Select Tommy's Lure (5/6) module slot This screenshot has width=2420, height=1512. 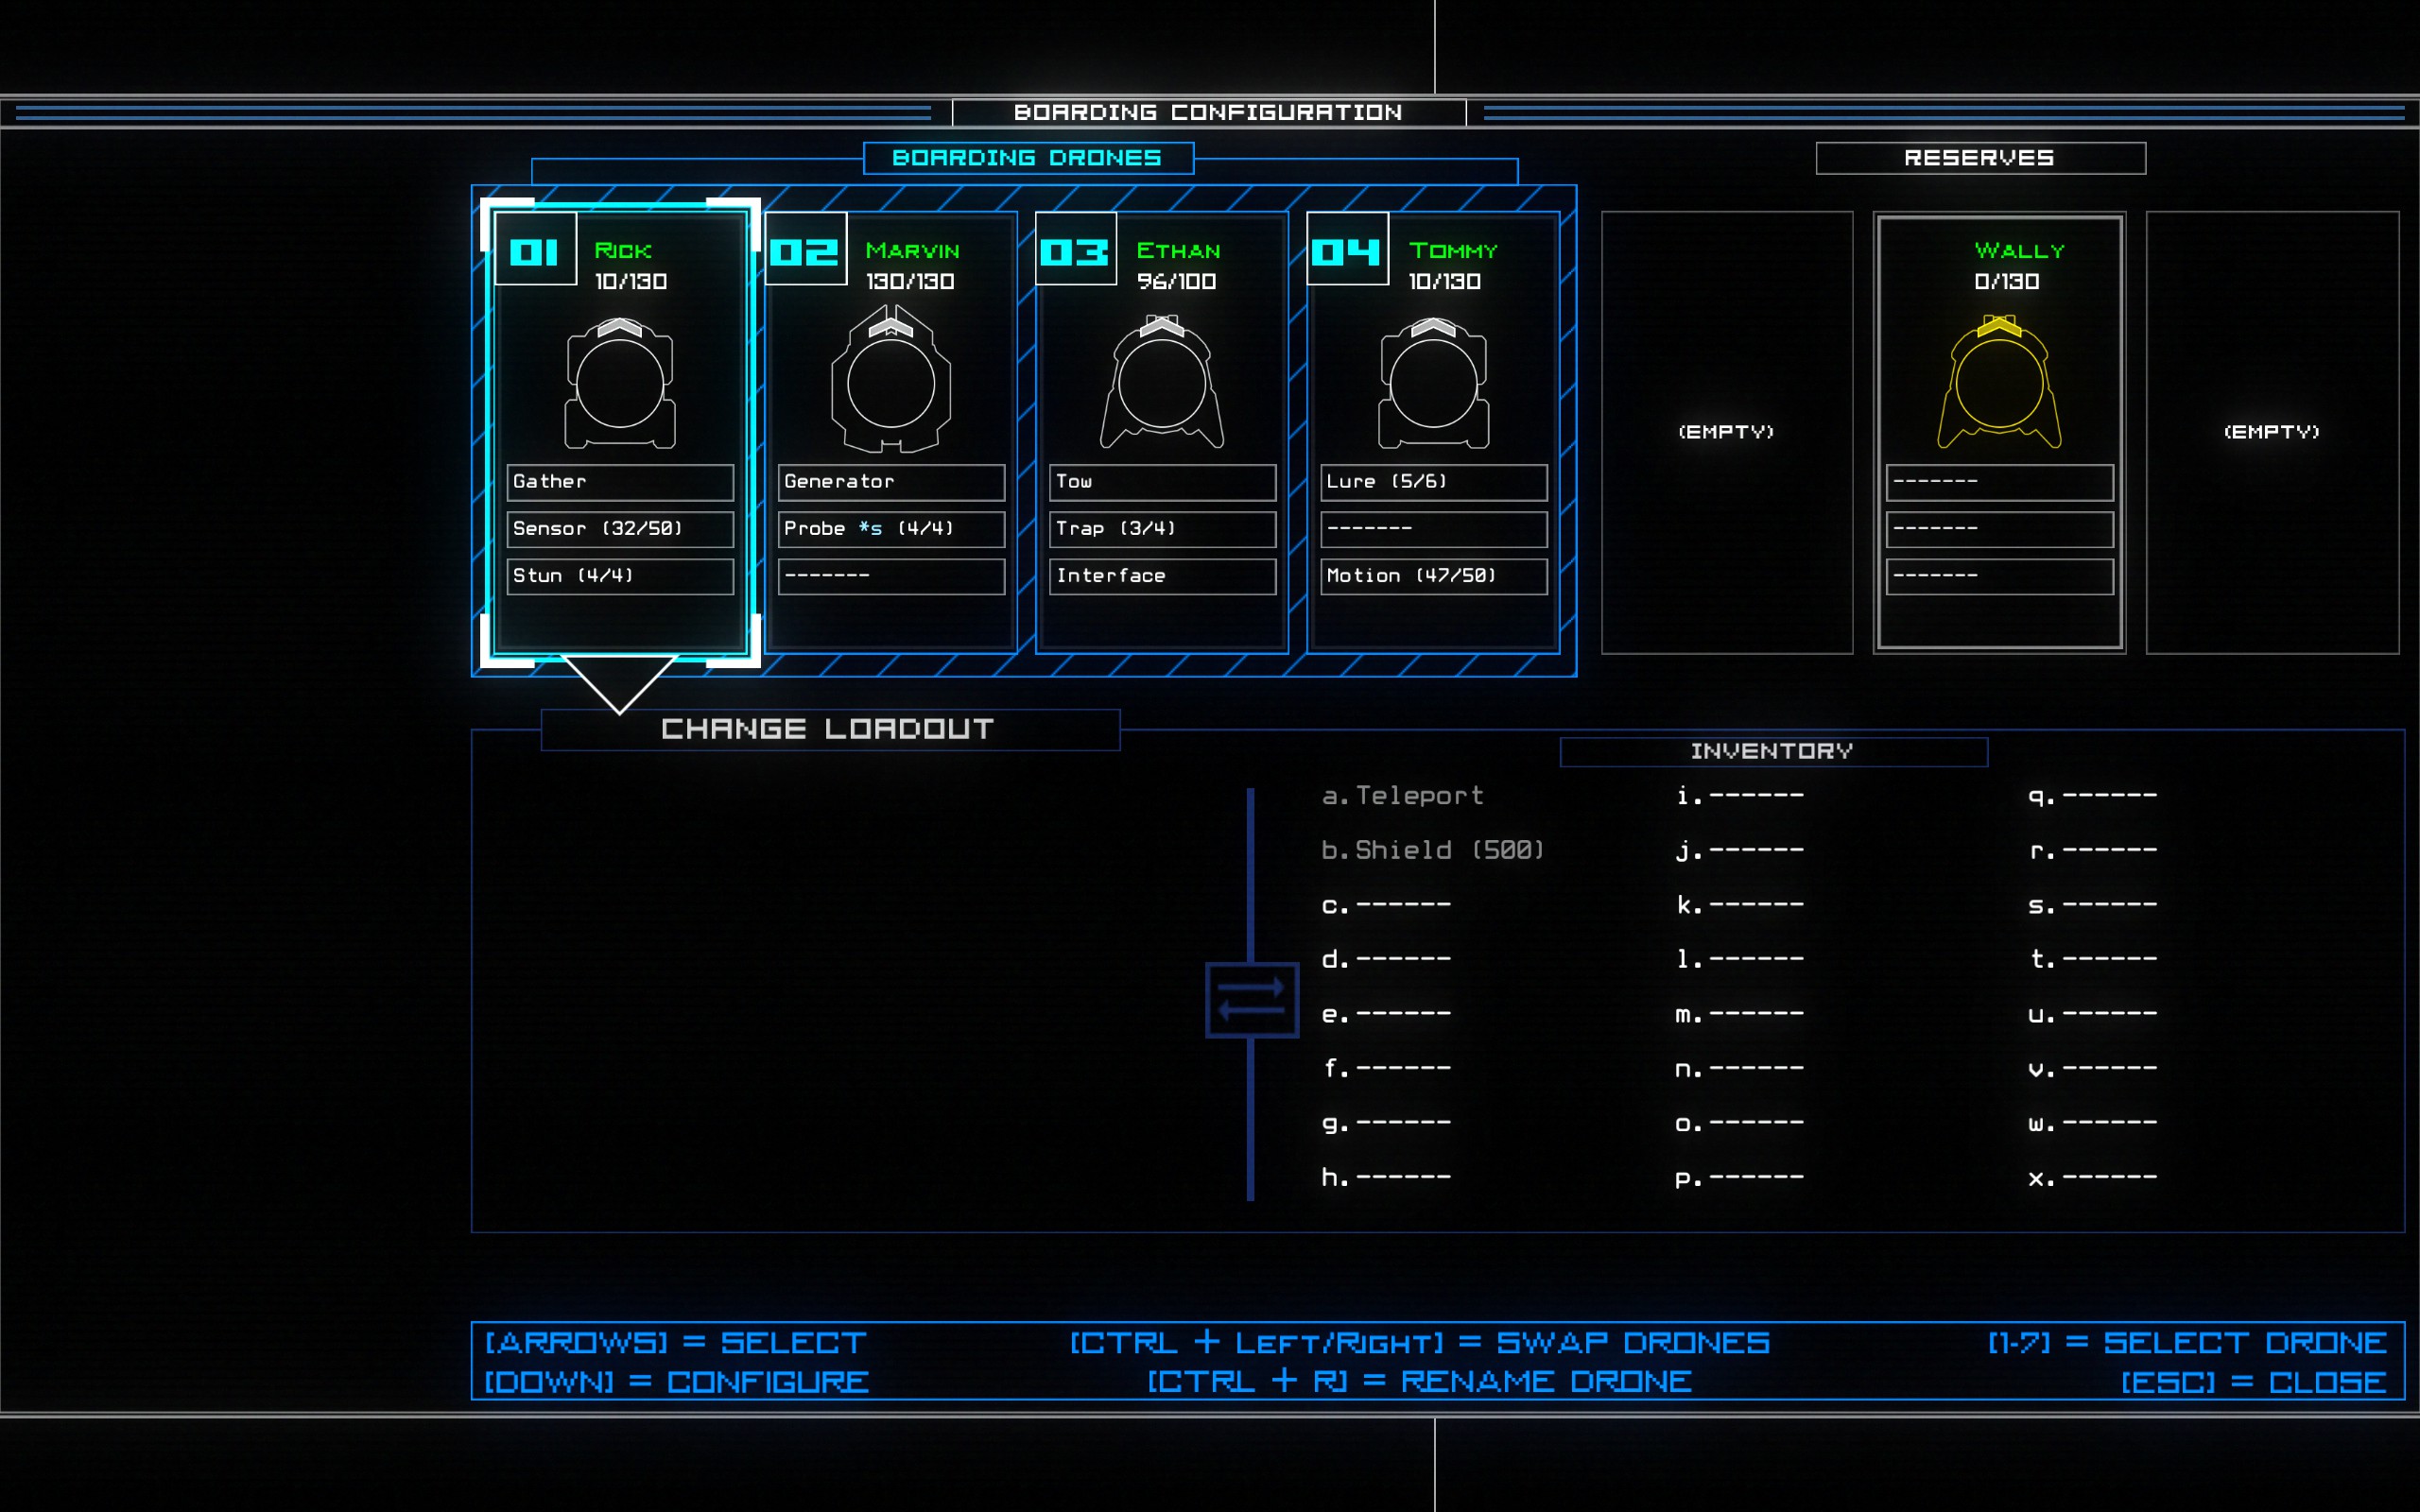click(1433, 482)
